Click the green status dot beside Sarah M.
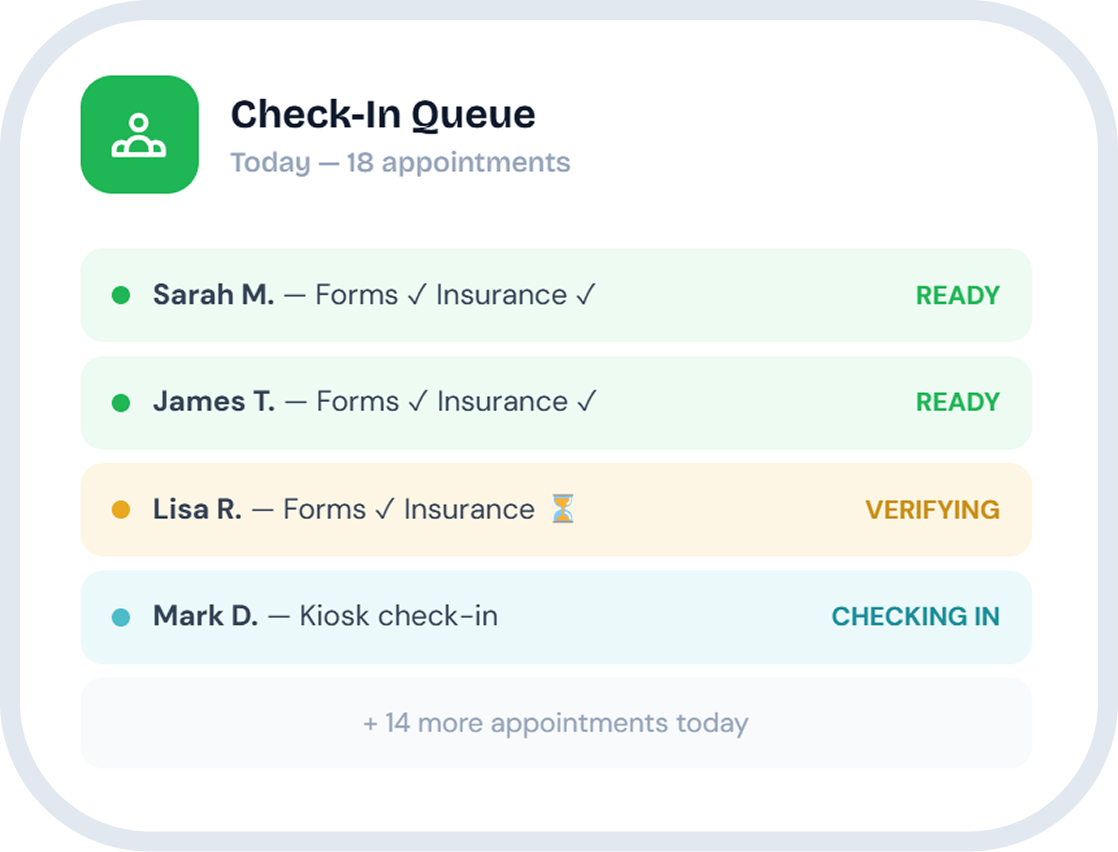The height and width of the screenshot is (852, 1118). [x=121, y=296]
